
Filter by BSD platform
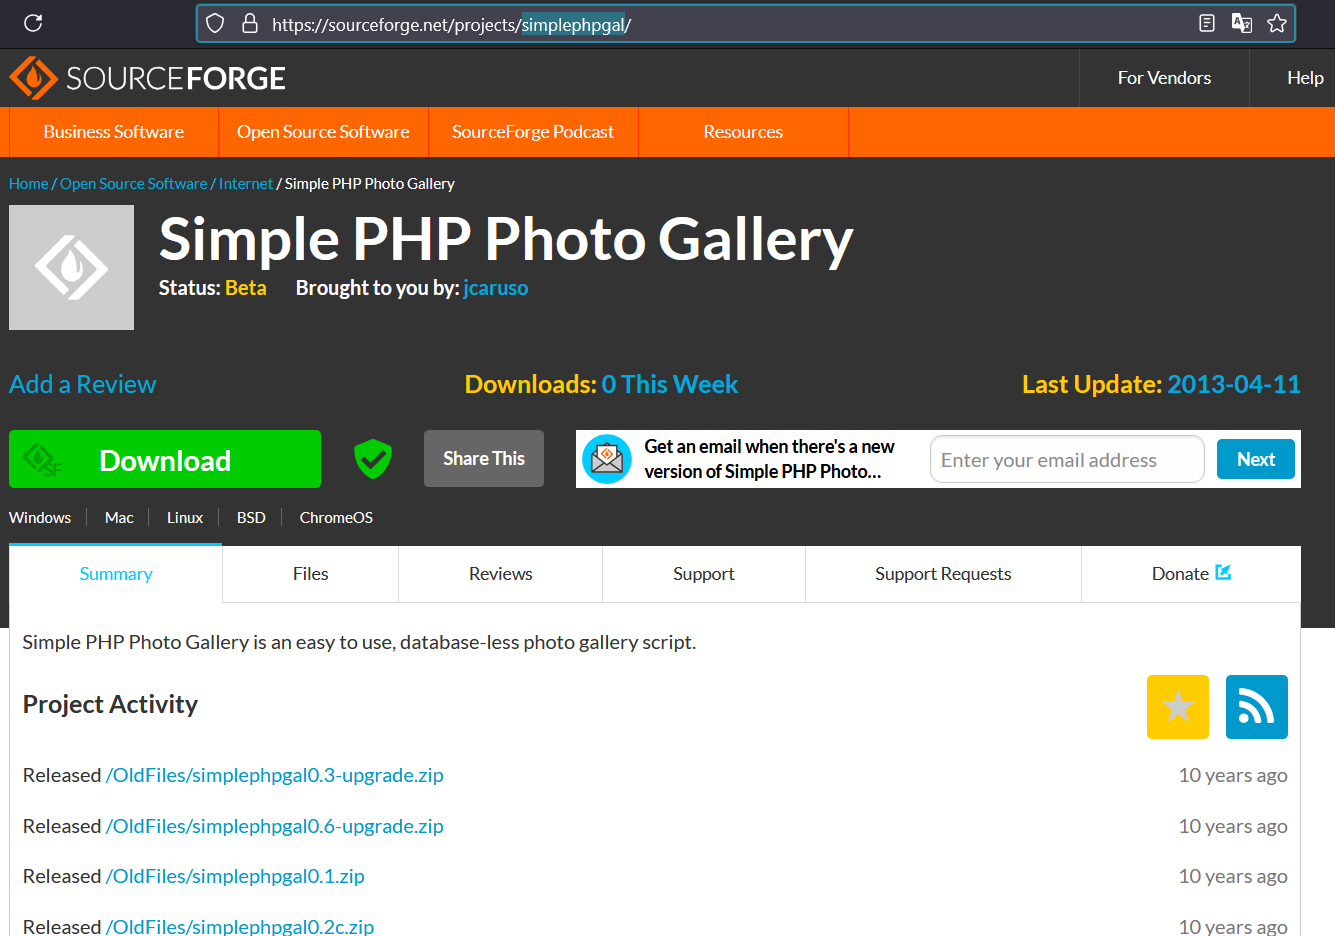[251, 518]
